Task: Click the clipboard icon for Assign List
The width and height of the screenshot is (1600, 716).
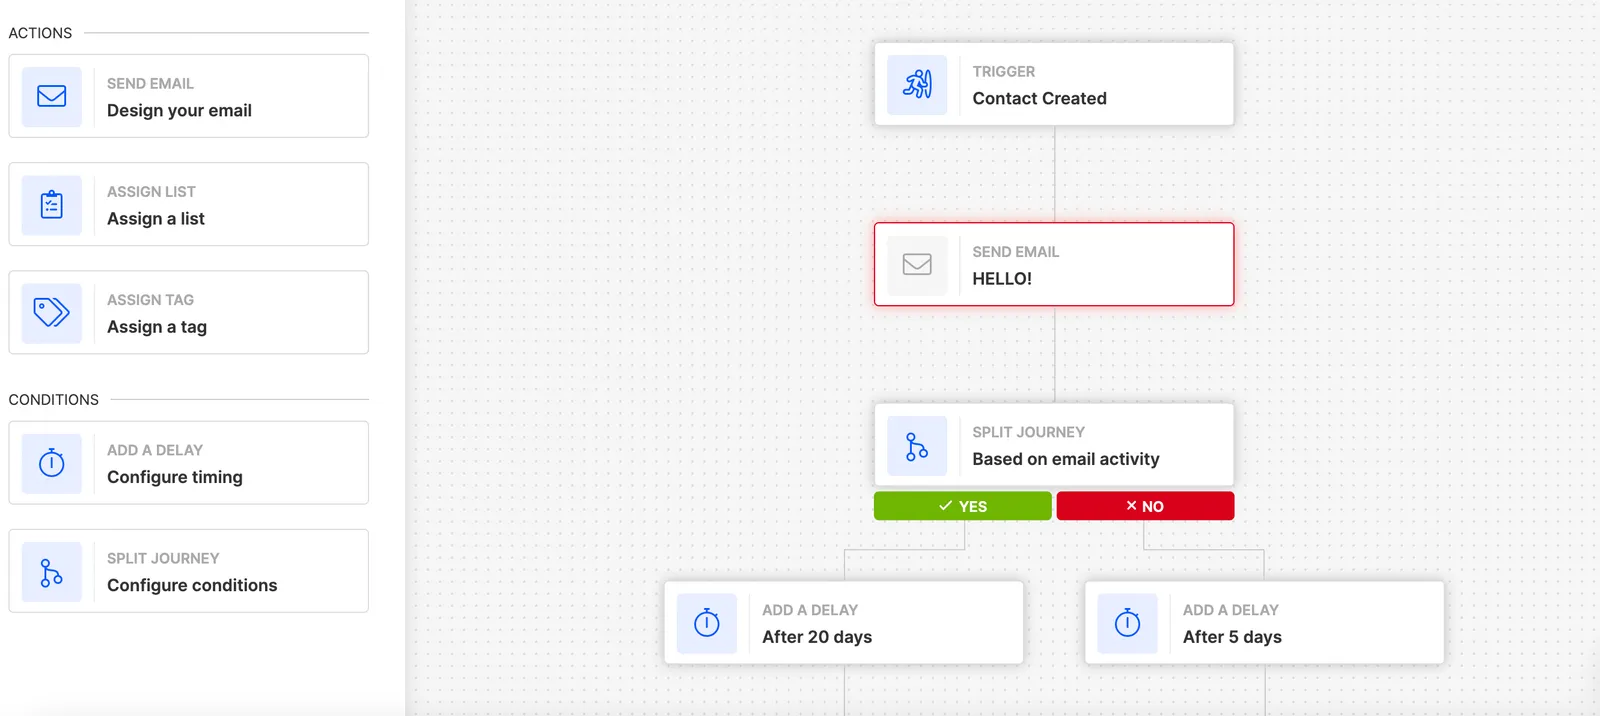Action: 52,204
